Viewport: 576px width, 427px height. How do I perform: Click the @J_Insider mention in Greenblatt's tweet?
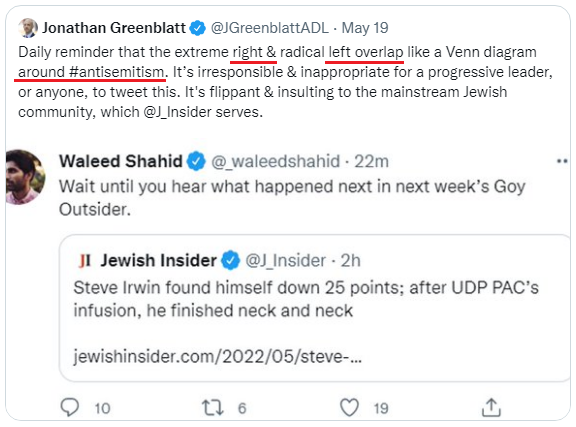pyautogui.click(x=177, y=112)
